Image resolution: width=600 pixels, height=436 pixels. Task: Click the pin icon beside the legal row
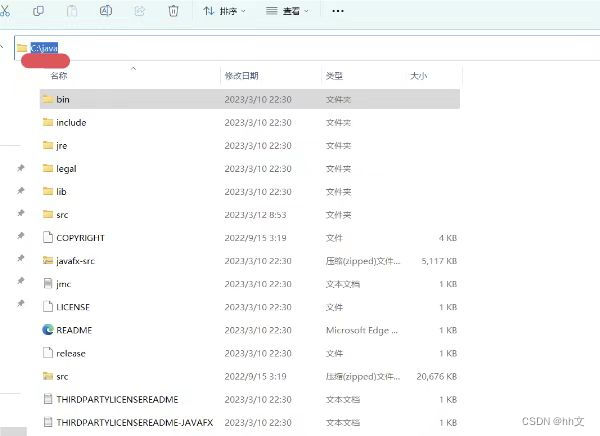pos(21,168)
